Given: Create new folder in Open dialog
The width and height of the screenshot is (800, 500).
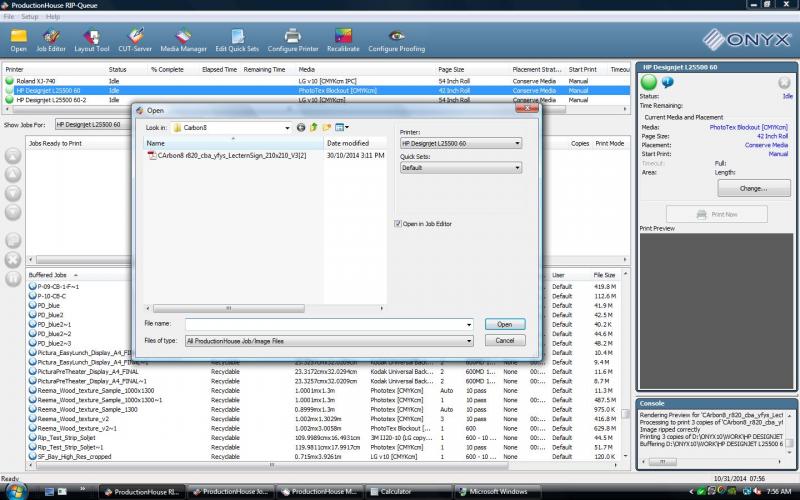Looking at the screenshot, I should pyautogui.click(x=327, y=128).
